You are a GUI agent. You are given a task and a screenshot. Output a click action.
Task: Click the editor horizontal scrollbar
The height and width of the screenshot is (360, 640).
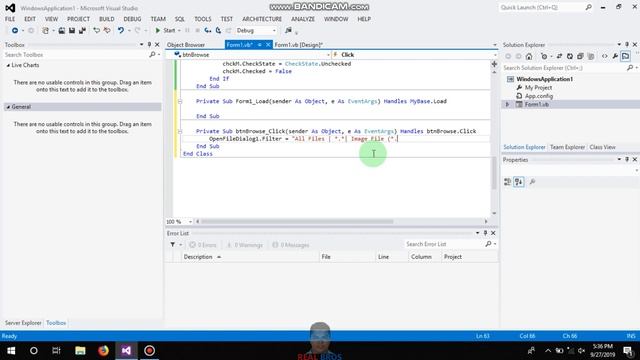[x=297, y=222]
